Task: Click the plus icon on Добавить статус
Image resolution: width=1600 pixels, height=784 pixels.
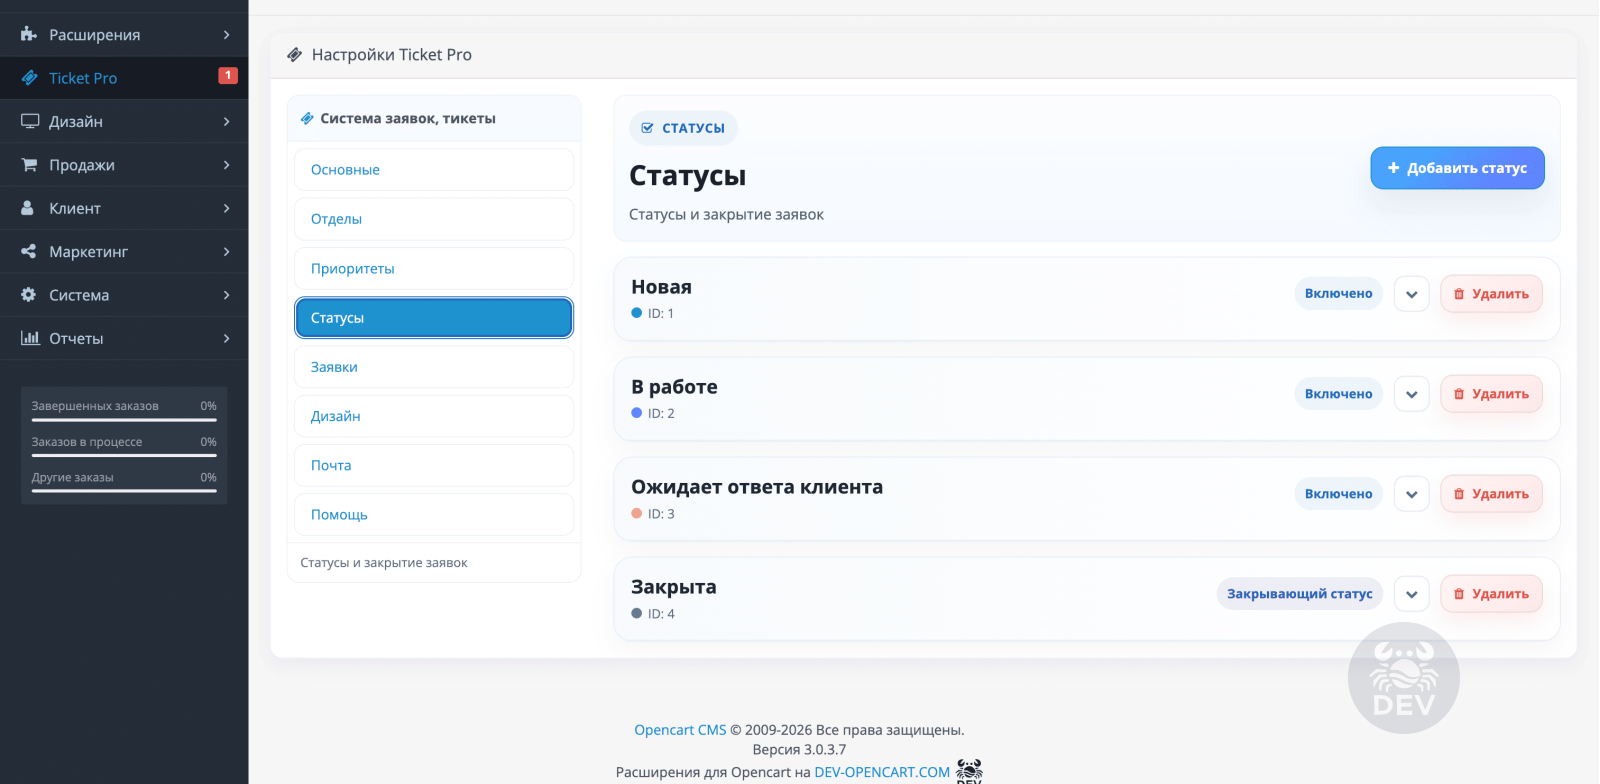Action: [x=1393, y=168]
